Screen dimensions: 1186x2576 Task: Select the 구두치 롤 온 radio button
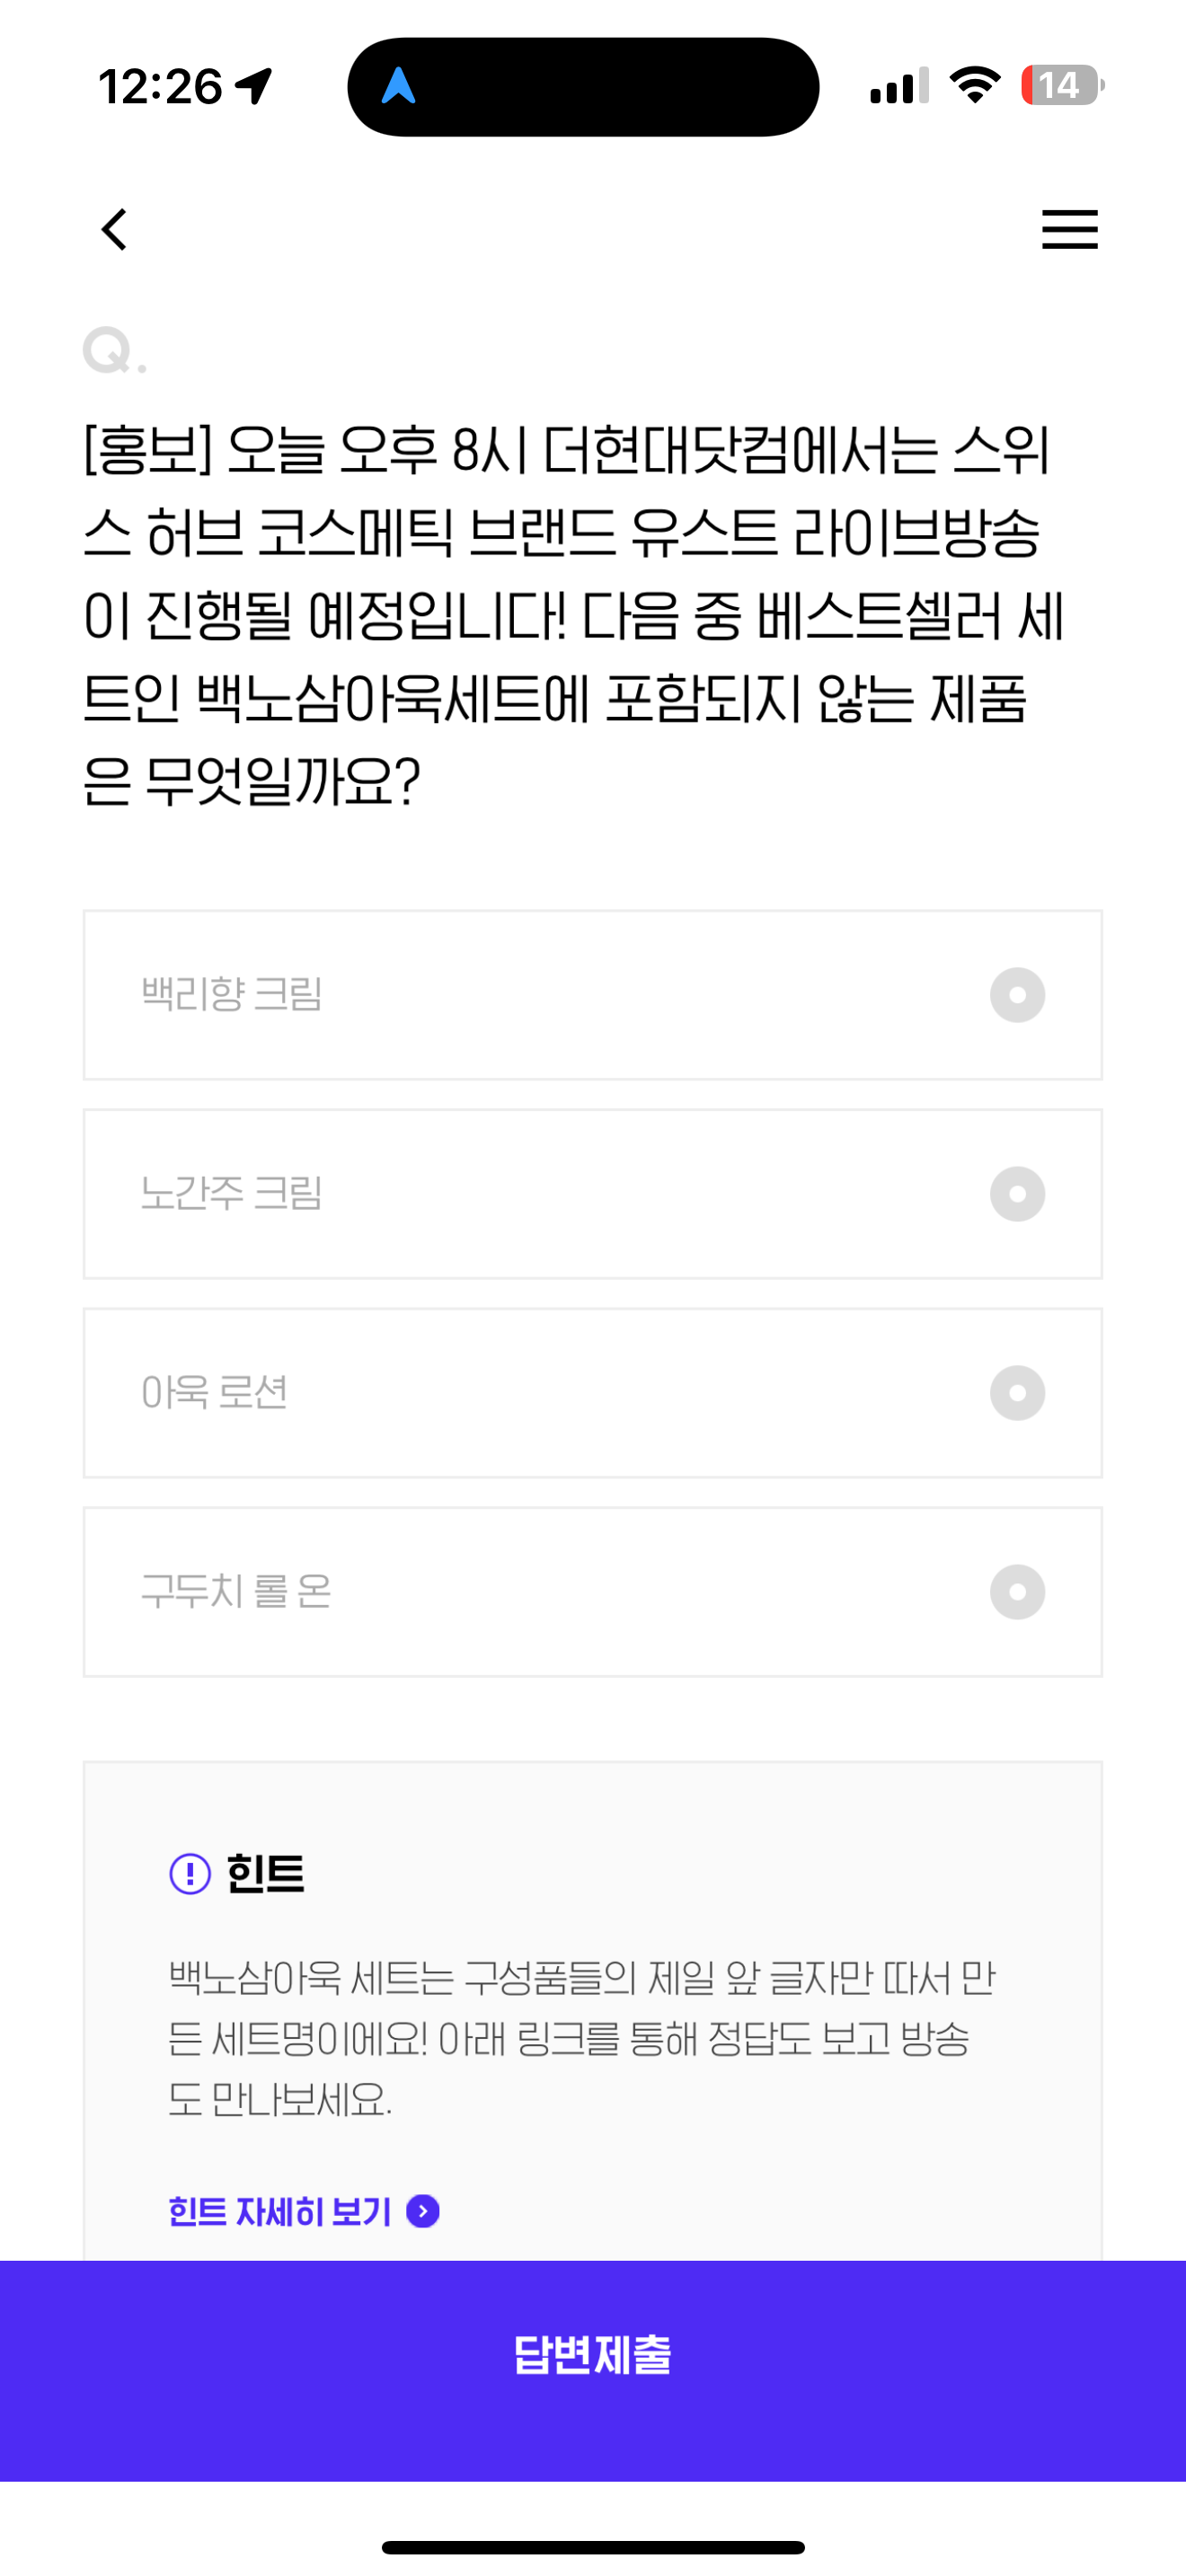point(1017,1592)
